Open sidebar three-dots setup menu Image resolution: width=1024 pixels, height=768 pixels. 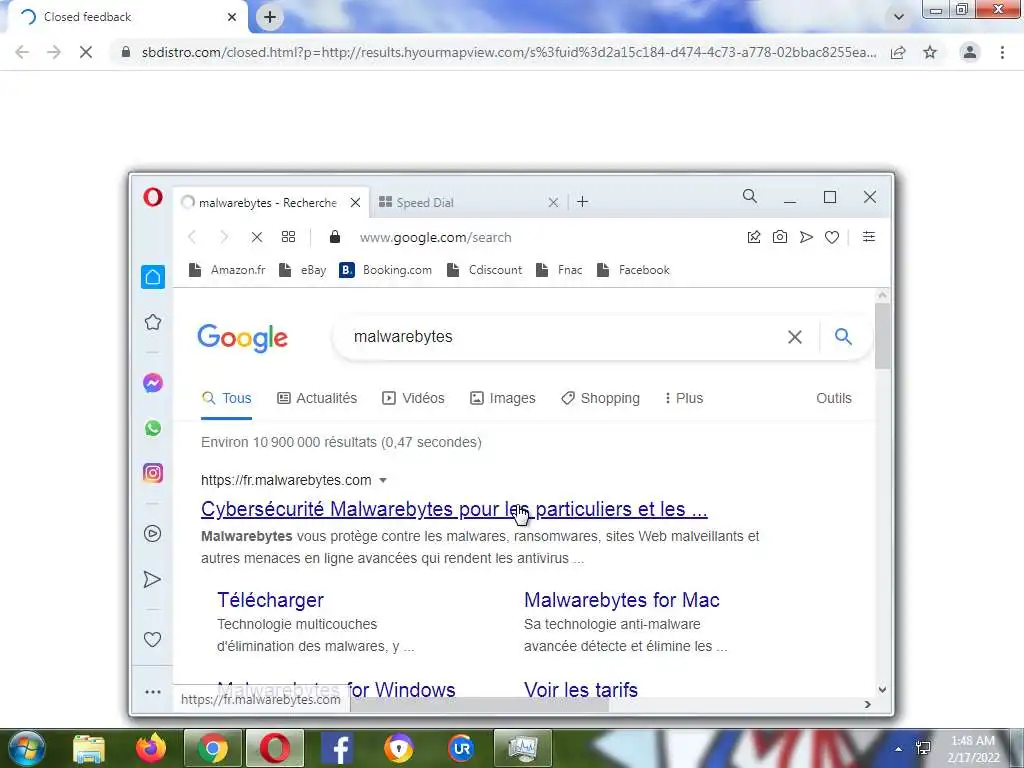pos(153,692)
